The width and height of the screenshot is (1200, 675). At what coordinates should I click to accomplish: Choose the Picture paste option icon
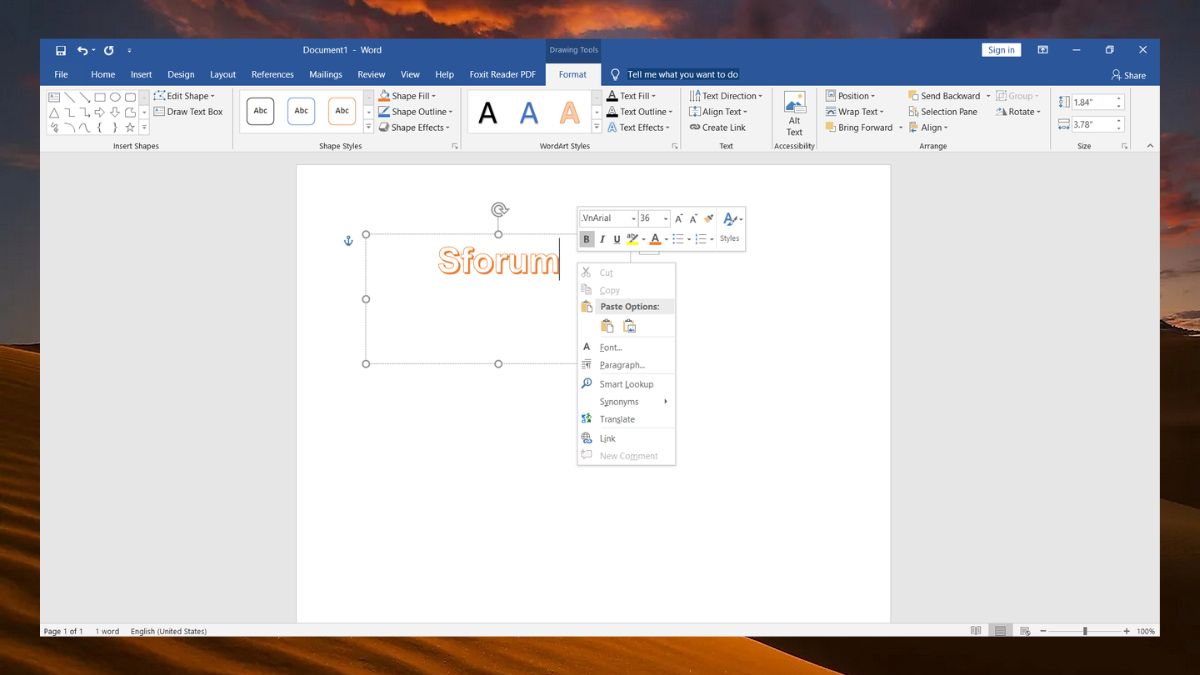629,326
